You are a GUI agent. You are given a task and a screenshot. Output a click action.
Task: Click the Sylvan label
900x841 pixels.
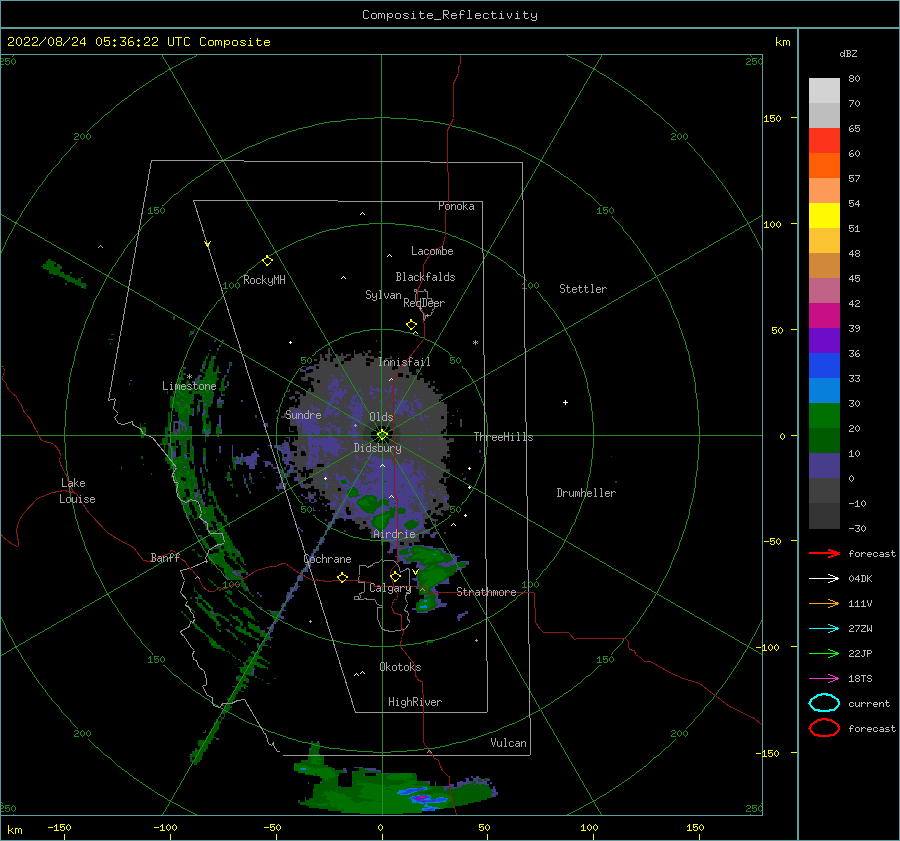coord(383,295)
